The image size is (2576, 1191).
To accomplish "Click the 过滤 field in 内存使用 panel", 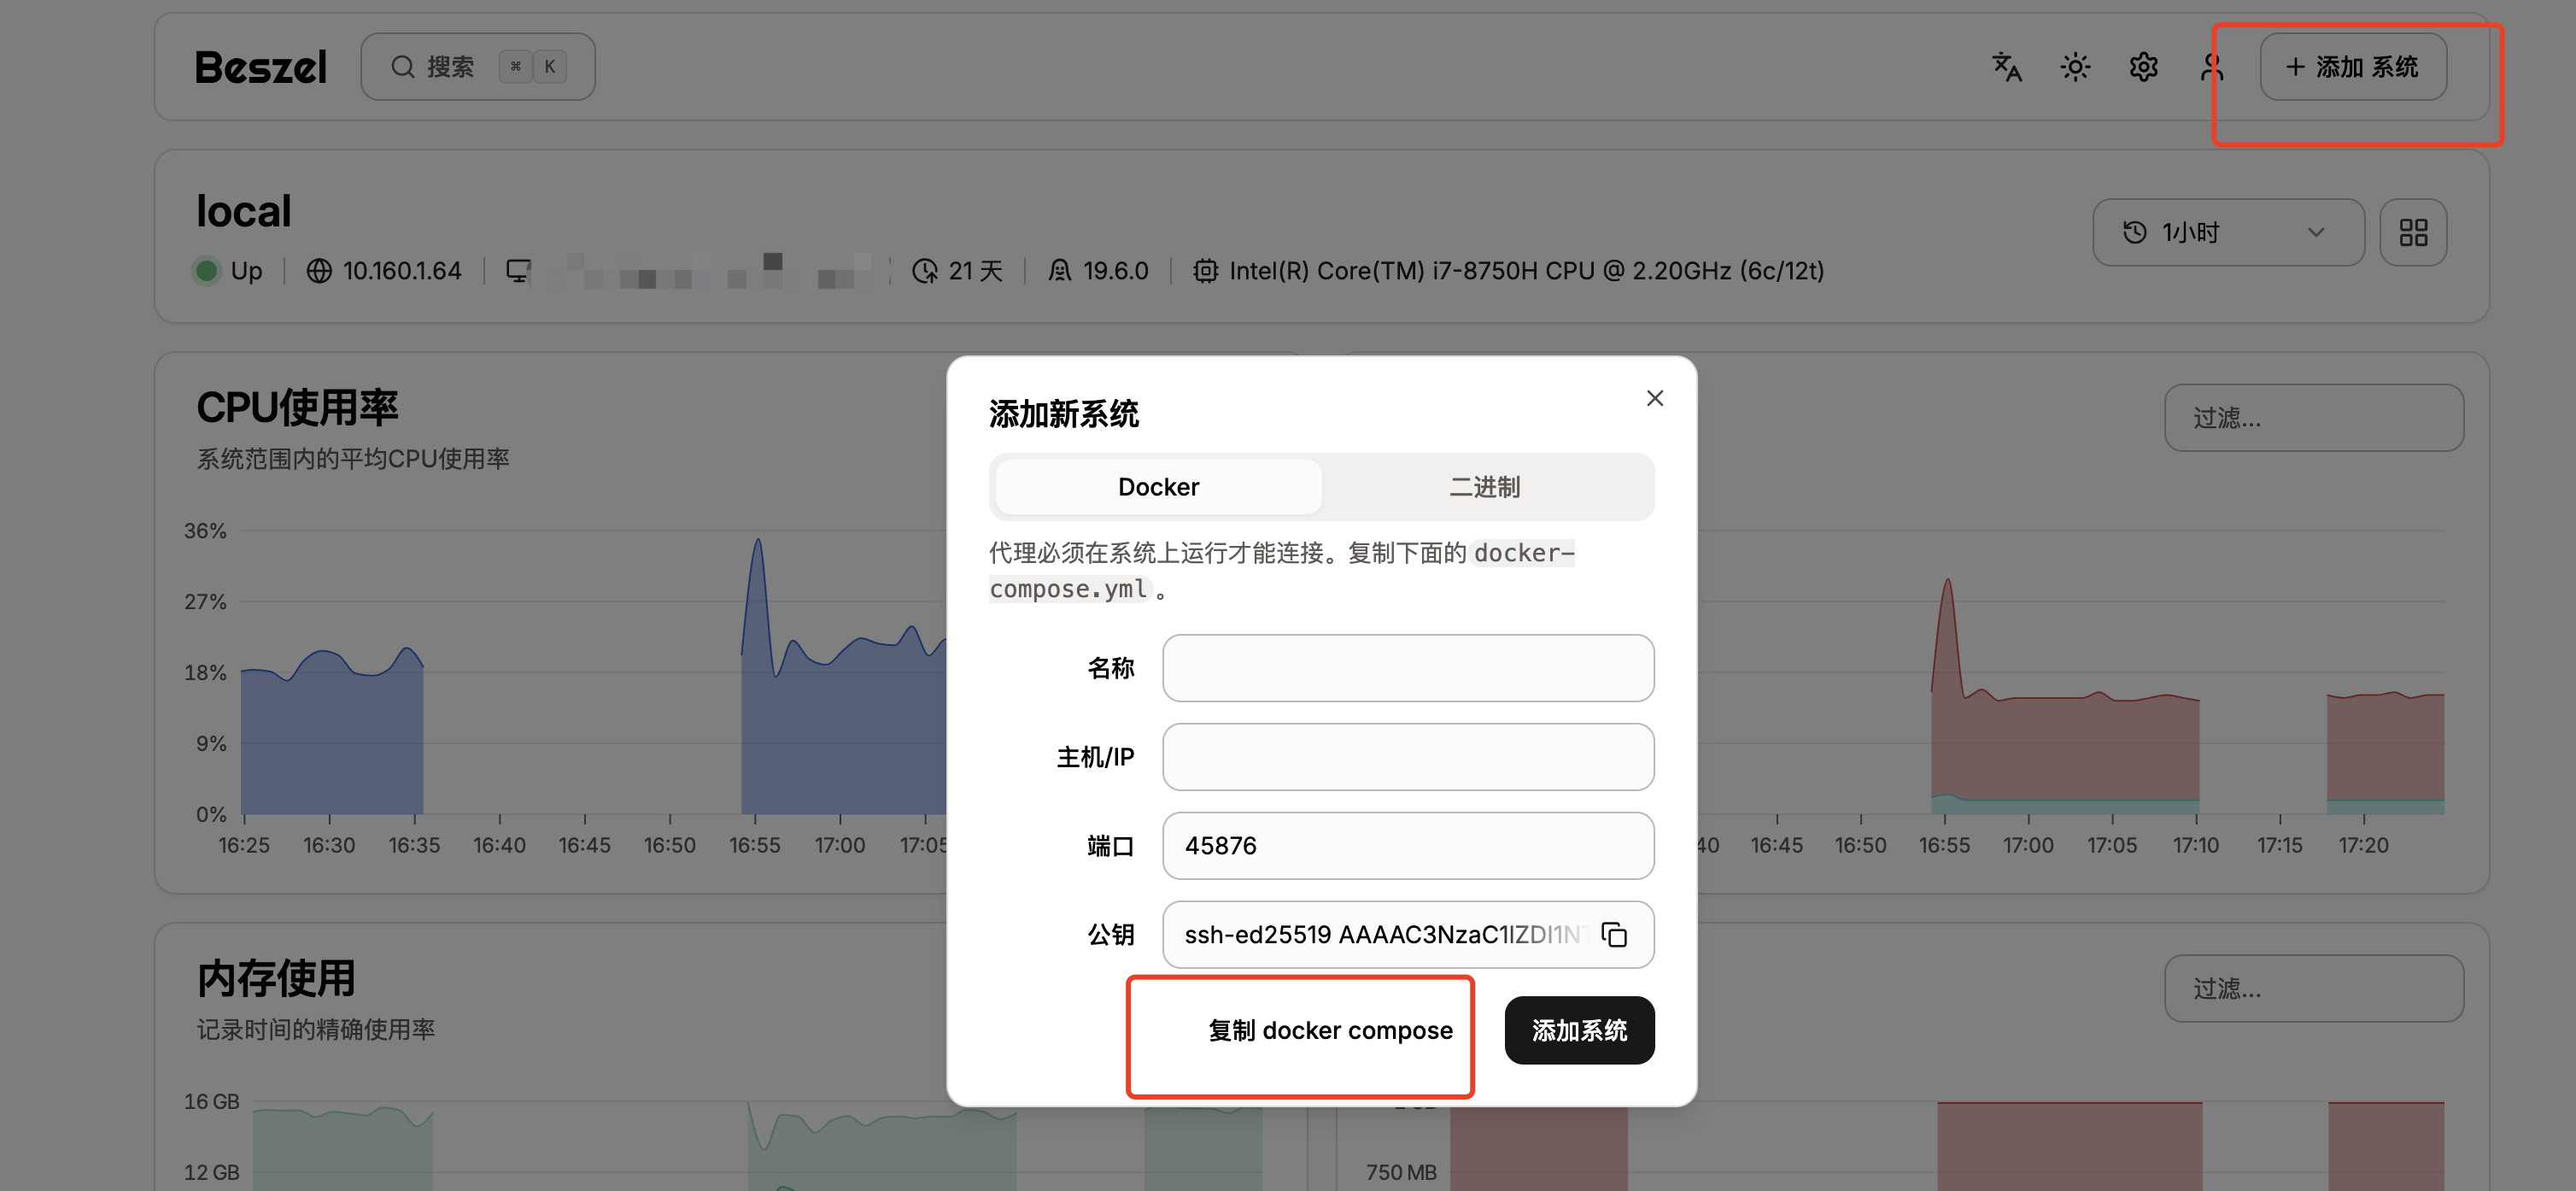I will tap(2314, 989).
